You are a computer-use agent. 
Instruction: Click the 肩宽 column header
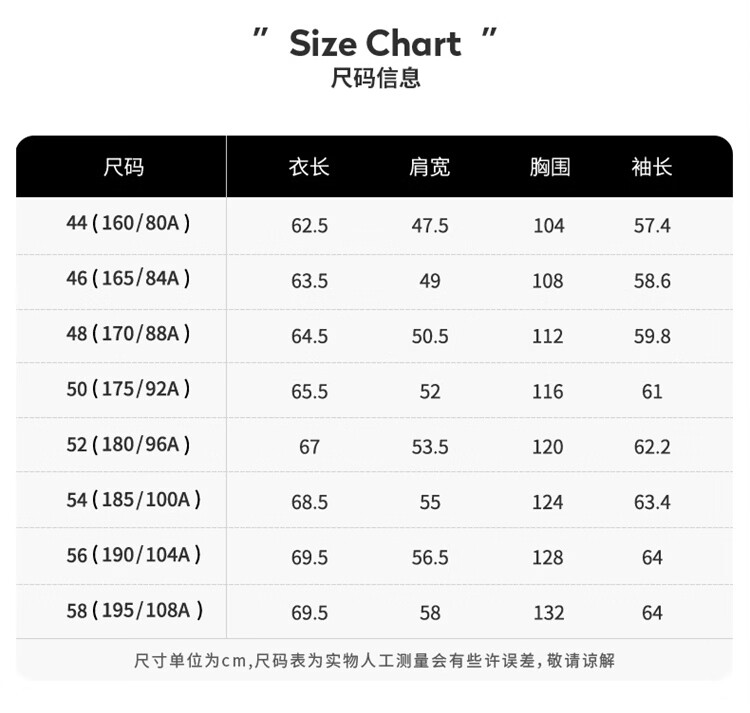tap(430, 167)
